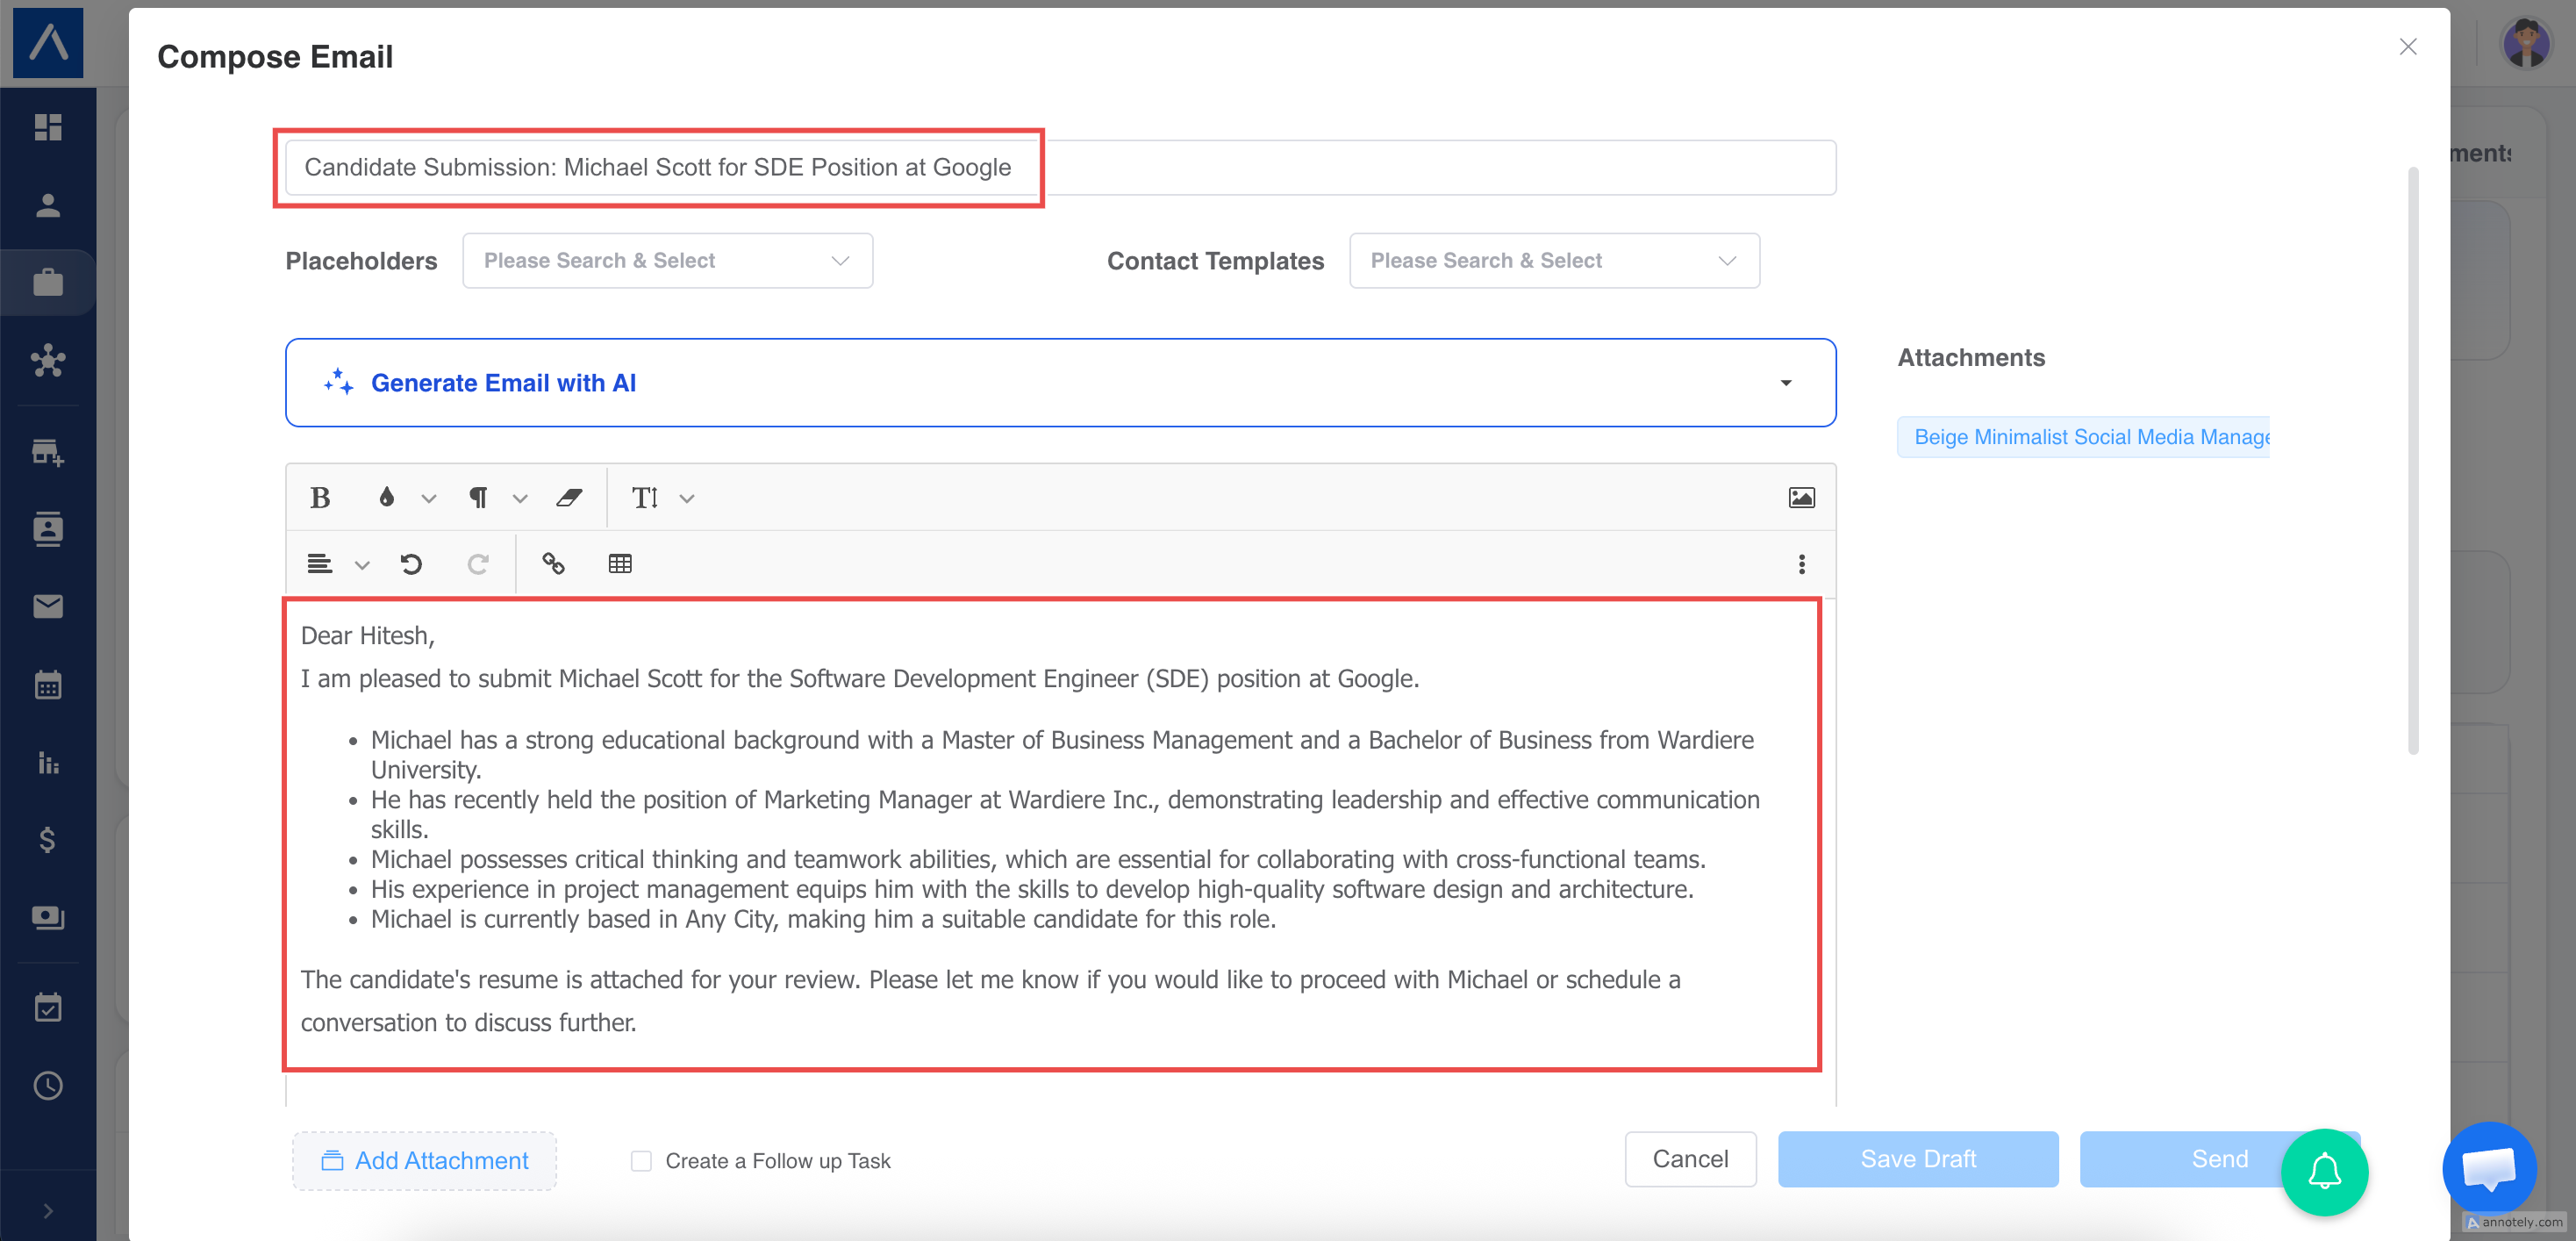Viewport: 2576px width, 1241px height.
Task: Open the briefcase jobs icon in sidebar
Action: [x=48, y=283]
